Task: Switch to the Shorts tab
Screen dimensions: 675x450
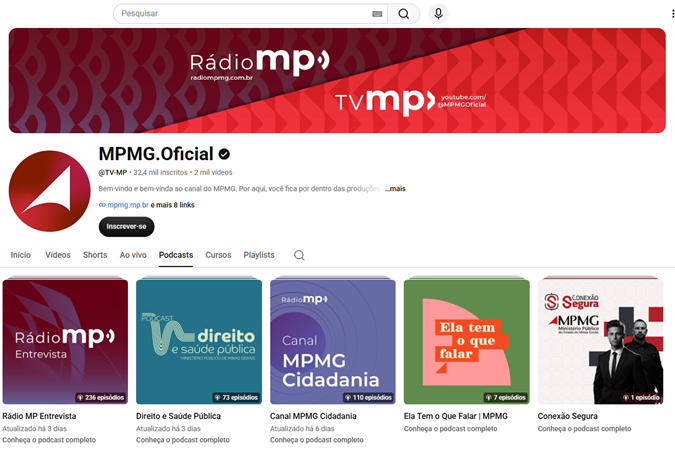Action: 95,255
